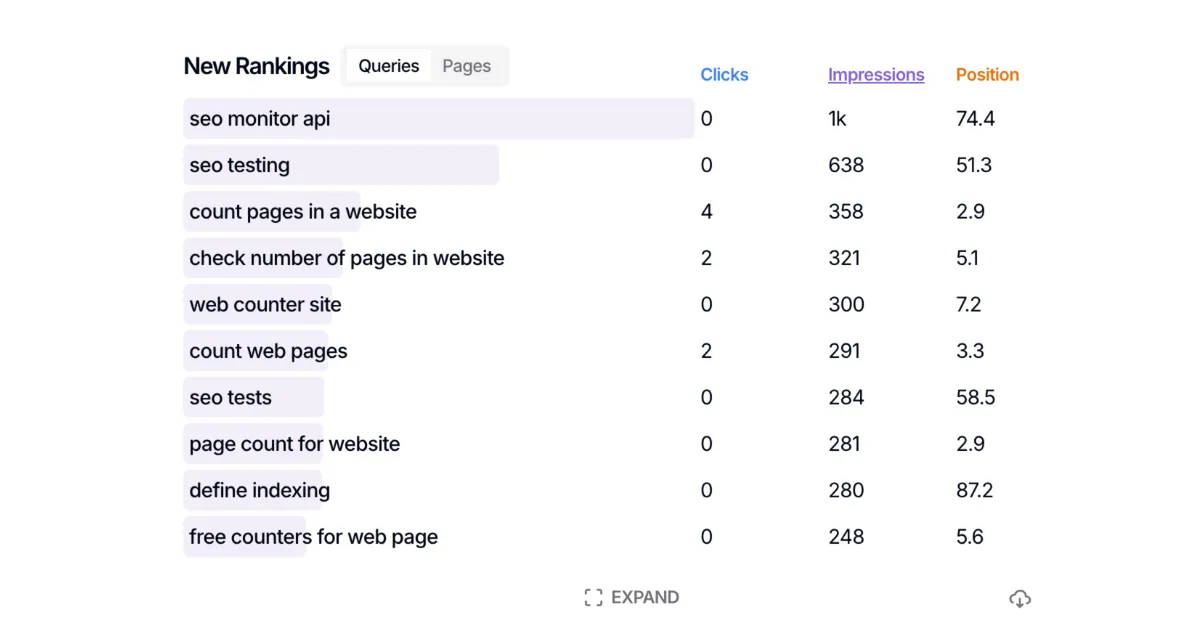Open the 'seo tests' query row
This screenshot has width=1200, height=630.
coord(230,398)
